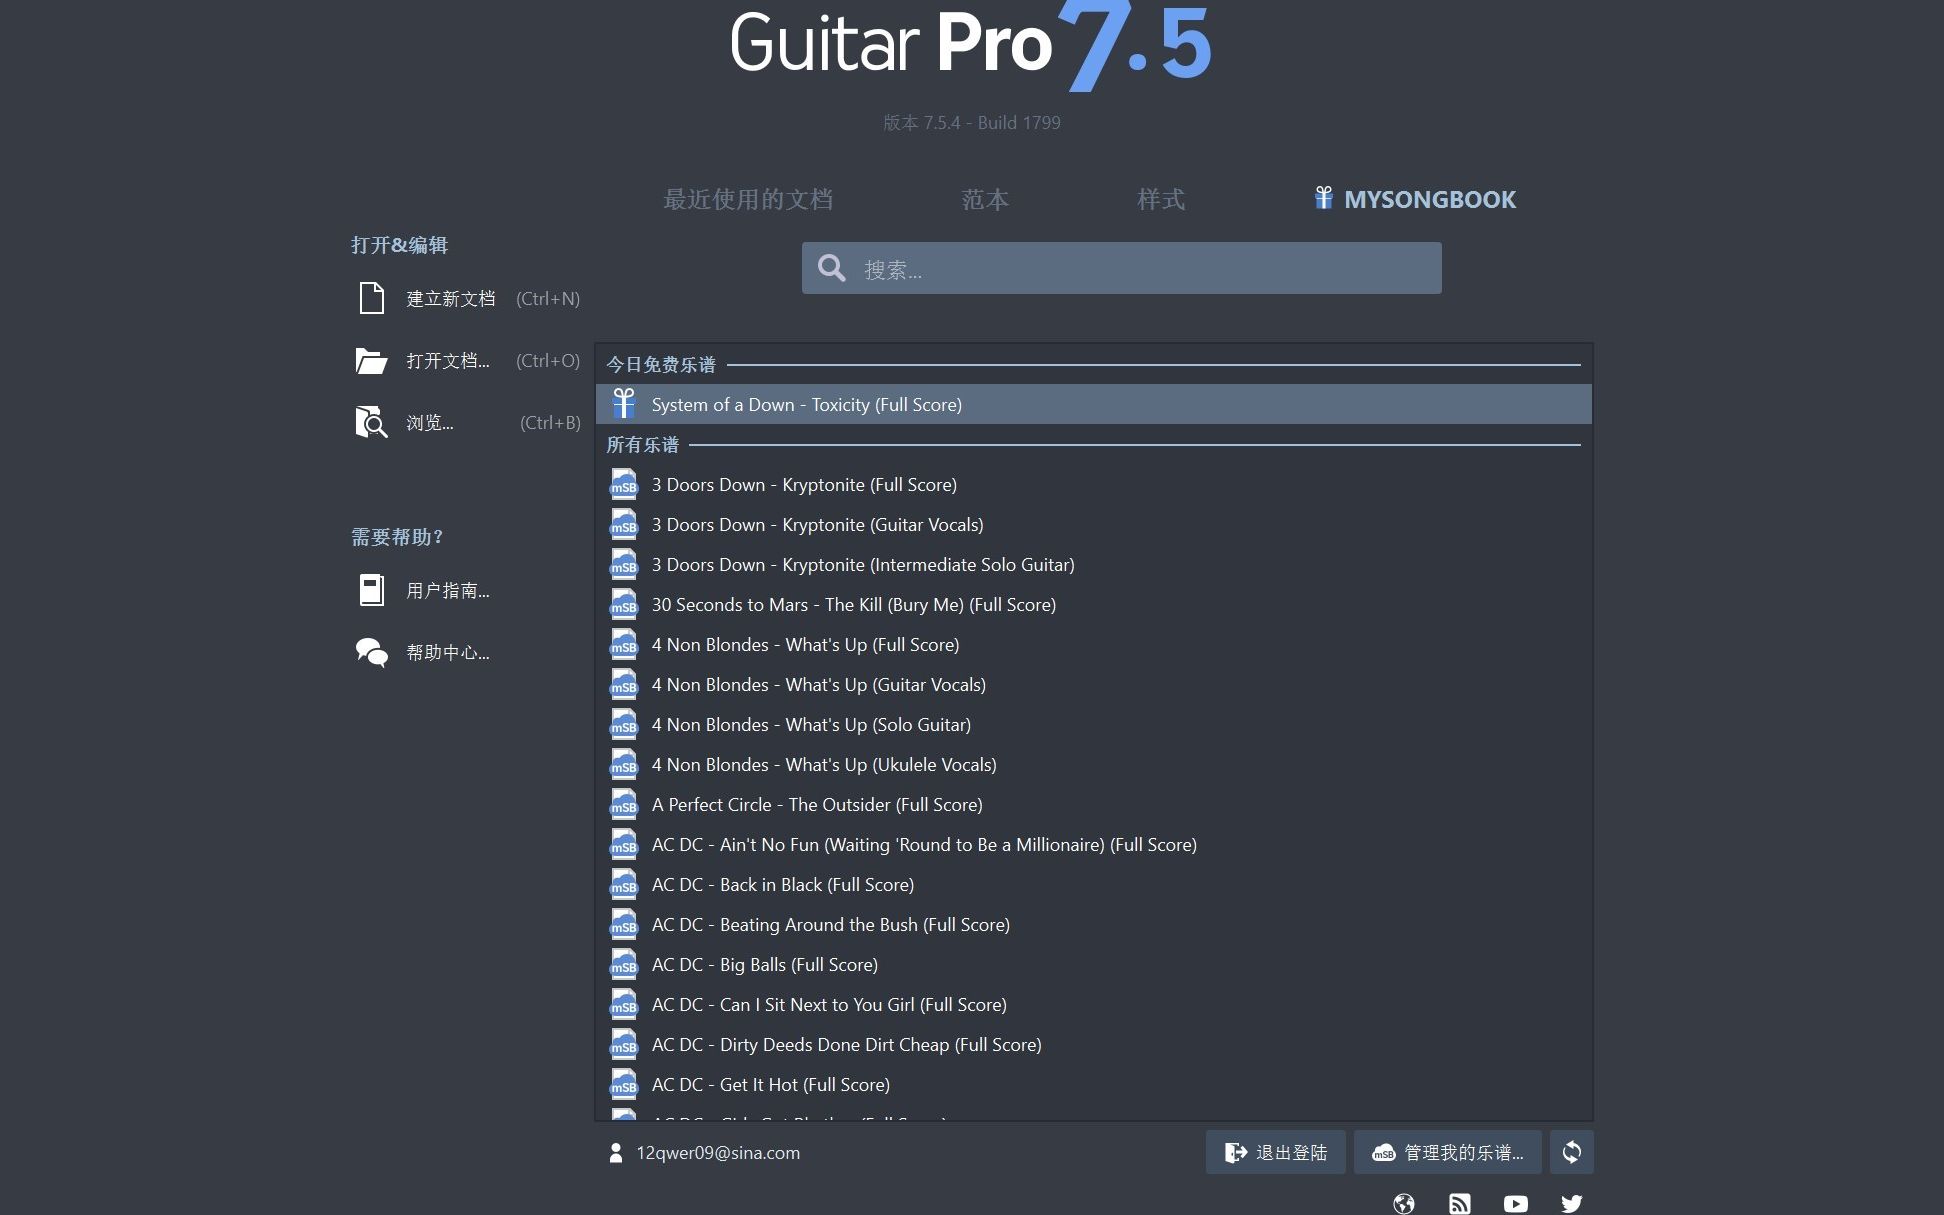
Task: Click the user account person icon
Action: pos(616,1153)
